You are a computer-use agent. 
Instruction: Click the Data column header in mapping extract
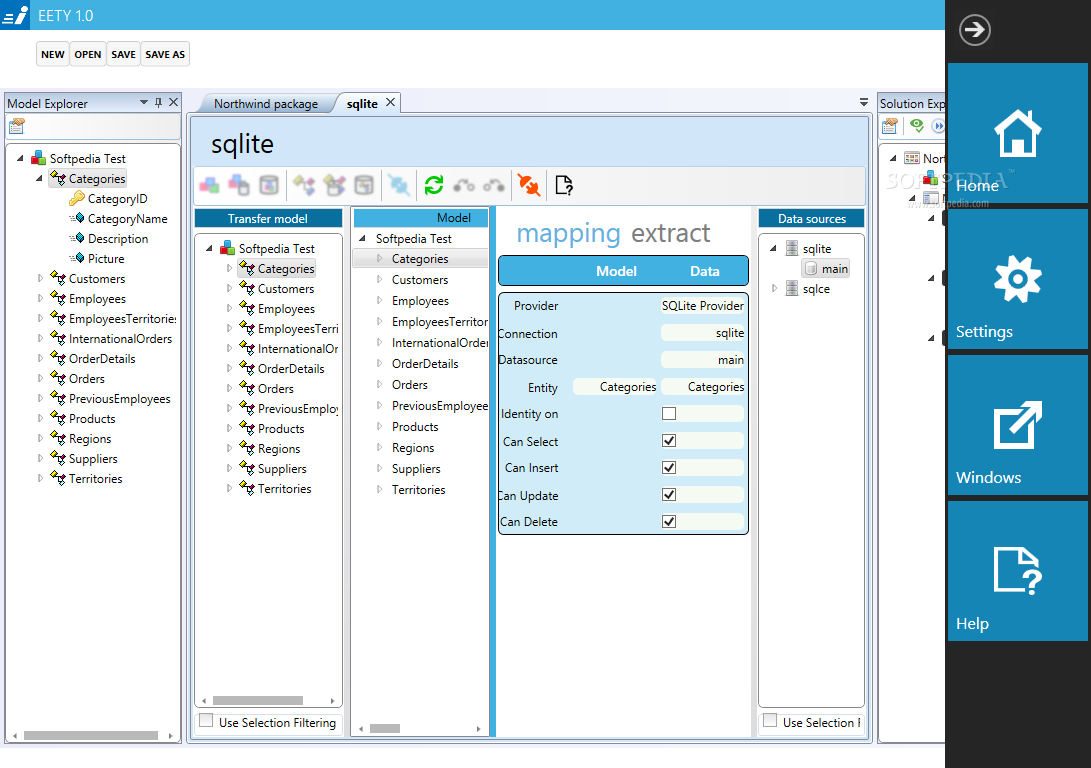pyautogui.click(x=704, y=271)
